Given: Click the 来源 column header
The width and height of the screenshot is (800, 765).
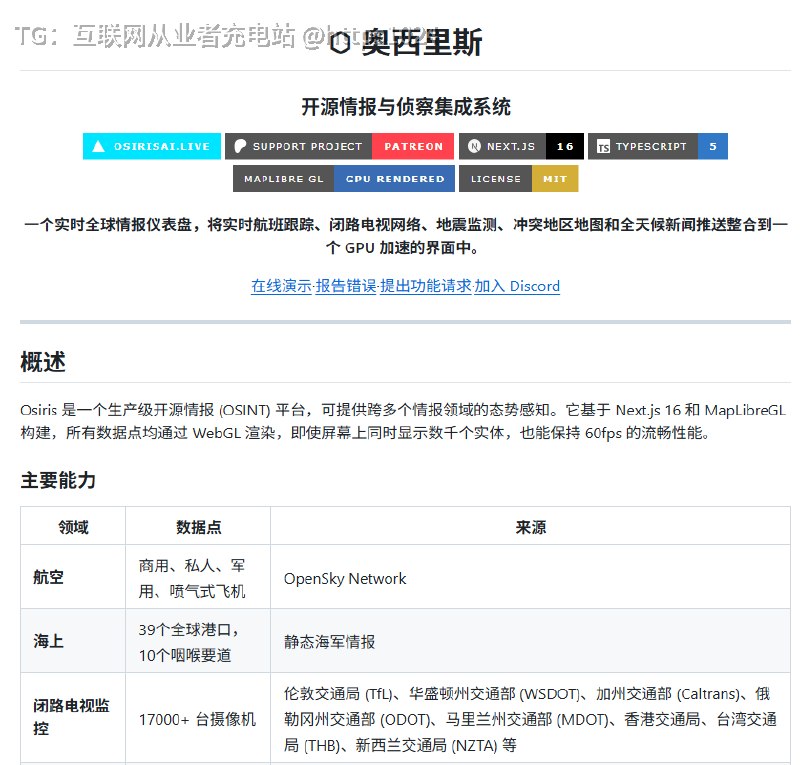Looking at the screenshot, I should pyautogui.click(x=531, y=526).
